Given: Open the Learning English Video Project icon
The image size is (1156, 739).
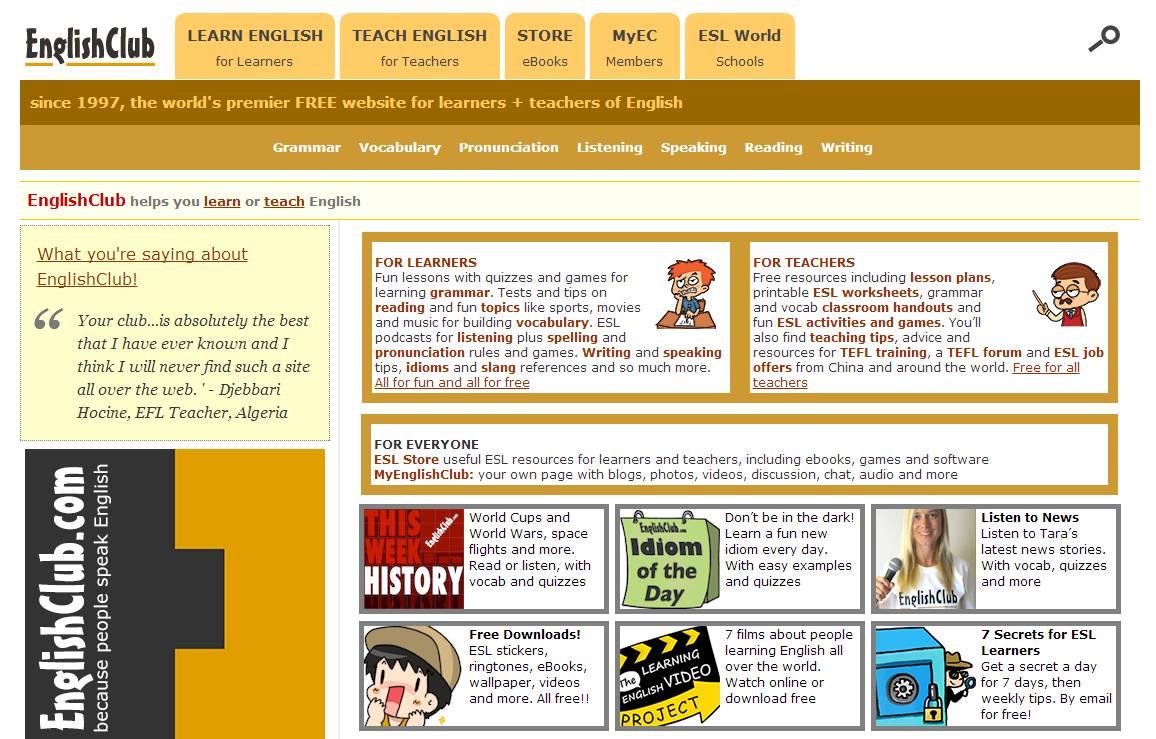Looking at the screenshot, I should (x=668, y=676).
